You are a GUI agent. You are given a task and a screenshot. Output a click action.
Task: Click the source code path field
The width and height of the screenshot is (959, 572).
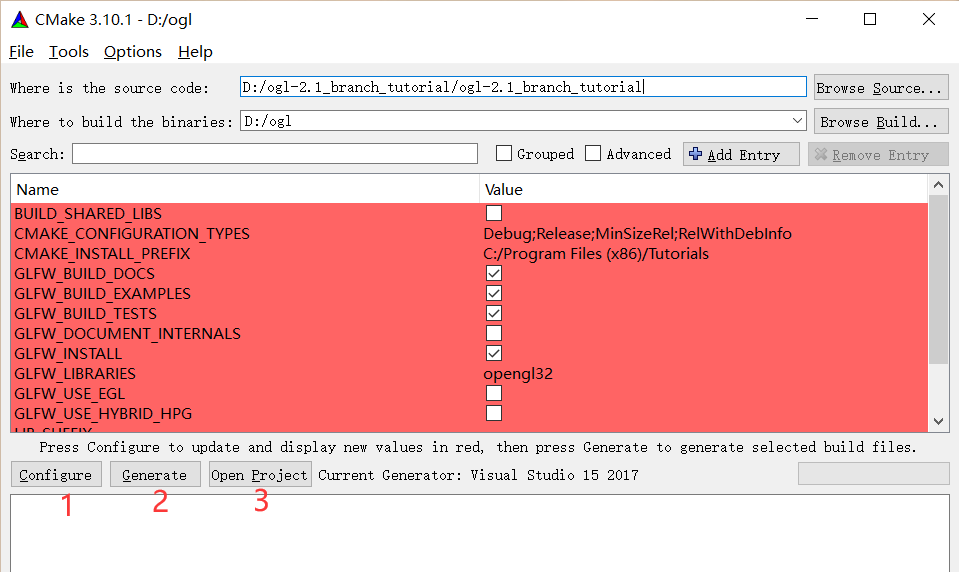point(523,87)
